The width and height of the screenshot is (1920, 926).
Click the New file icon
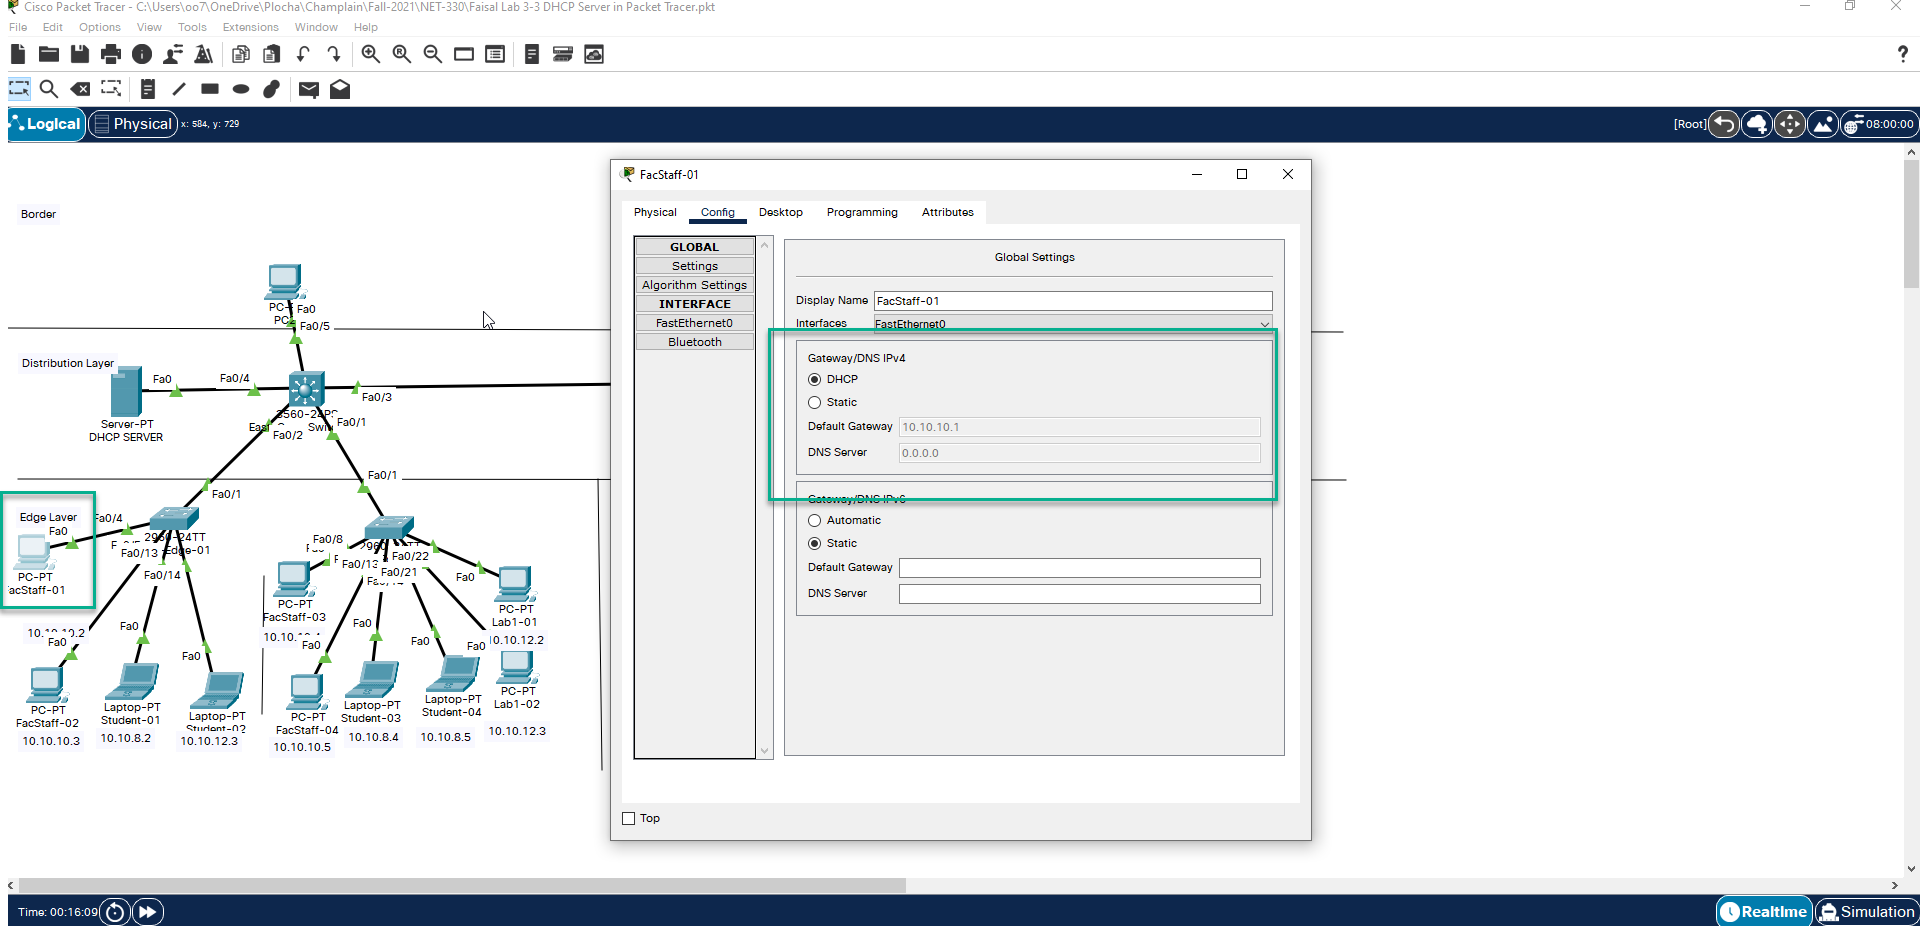pos(18,54)
